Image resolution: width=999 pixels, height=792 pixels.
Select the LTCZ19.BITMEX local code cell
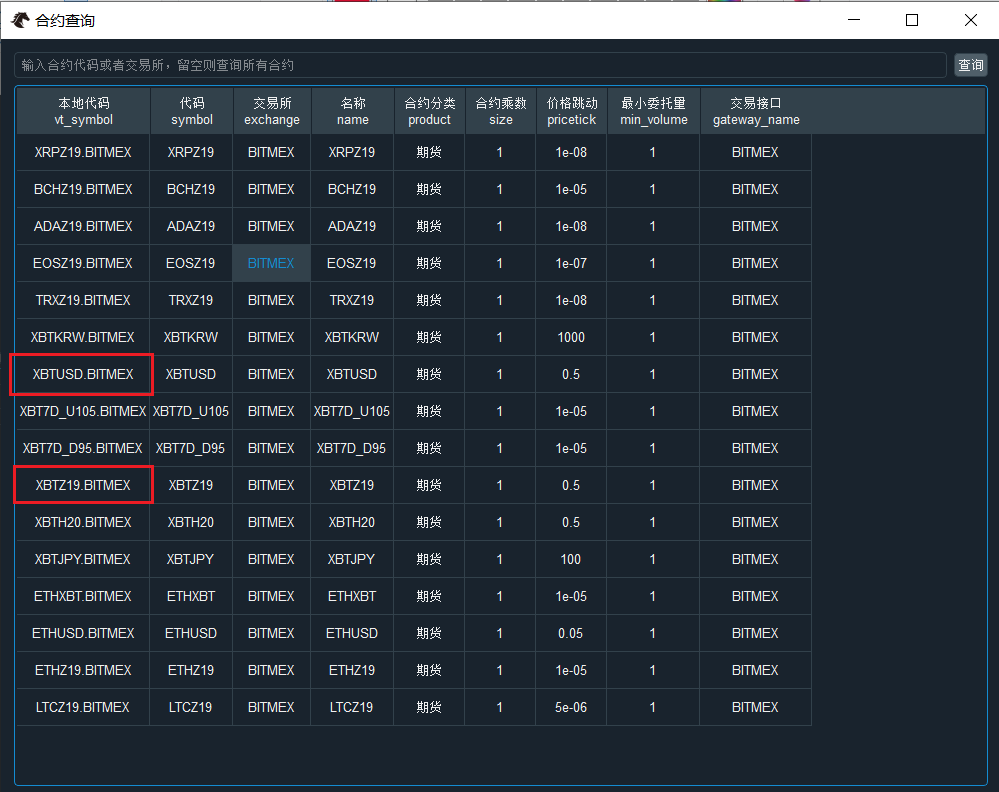tap(83, 707)
